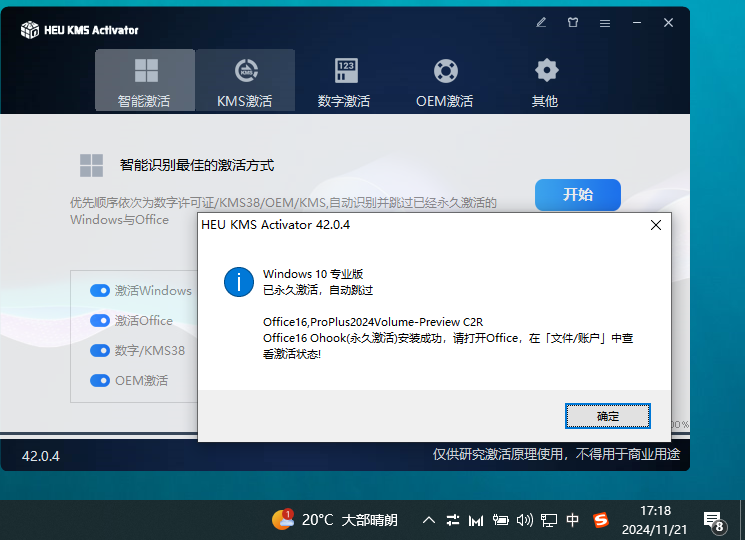Toggle the 数字/KMS38 switch
The width and height of the screenshot is (745, 540).
(100, 351)
